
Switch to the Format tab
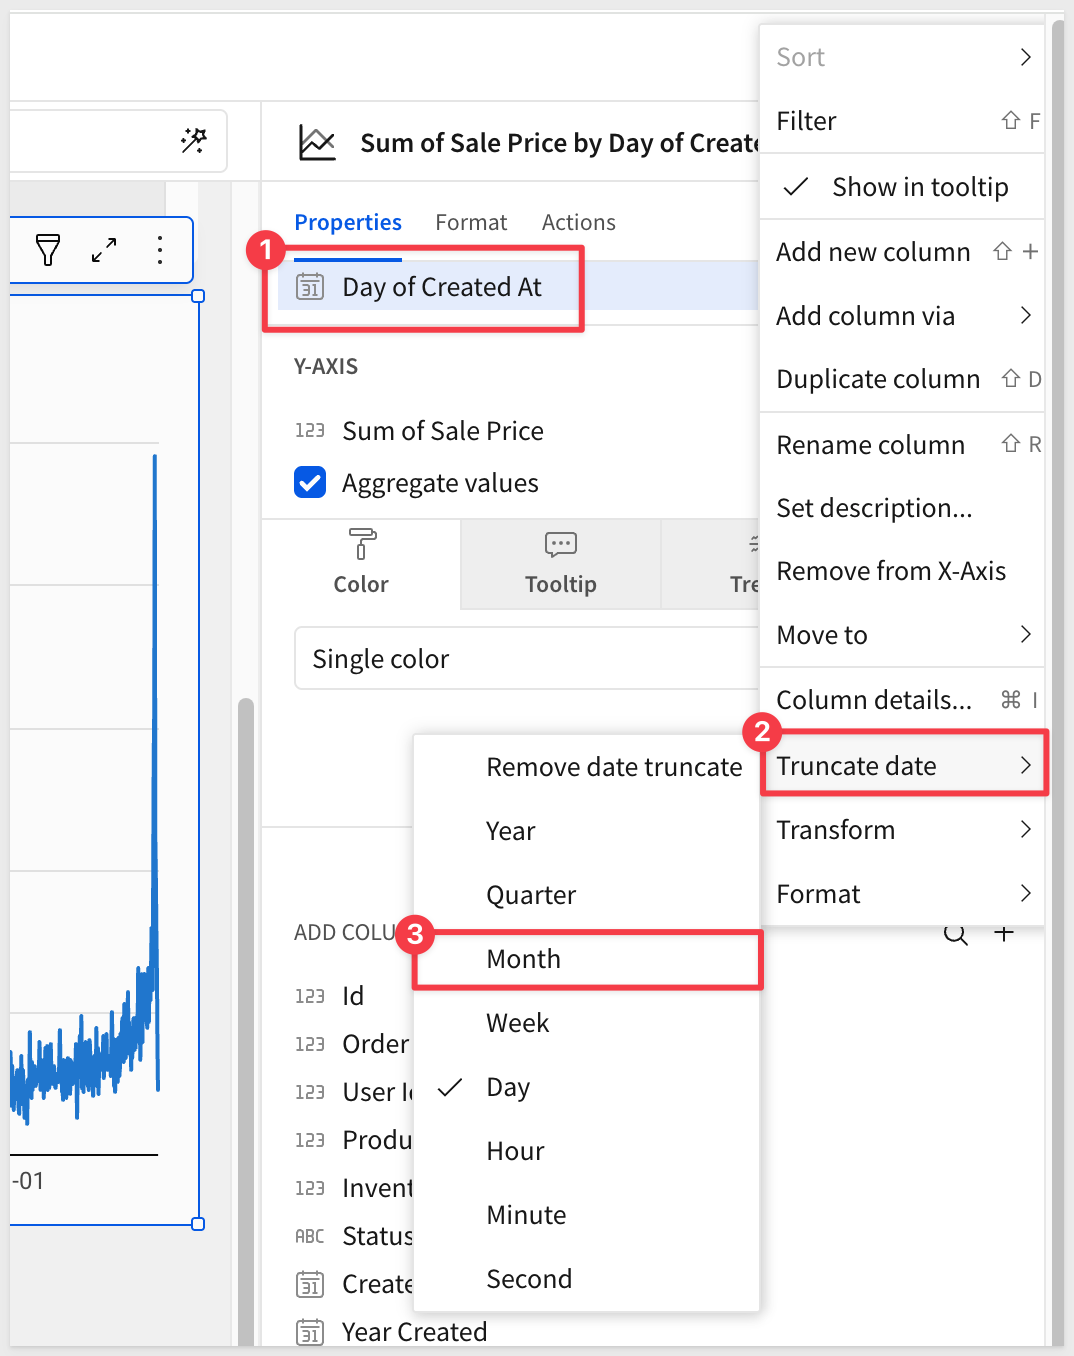point(471,222)
